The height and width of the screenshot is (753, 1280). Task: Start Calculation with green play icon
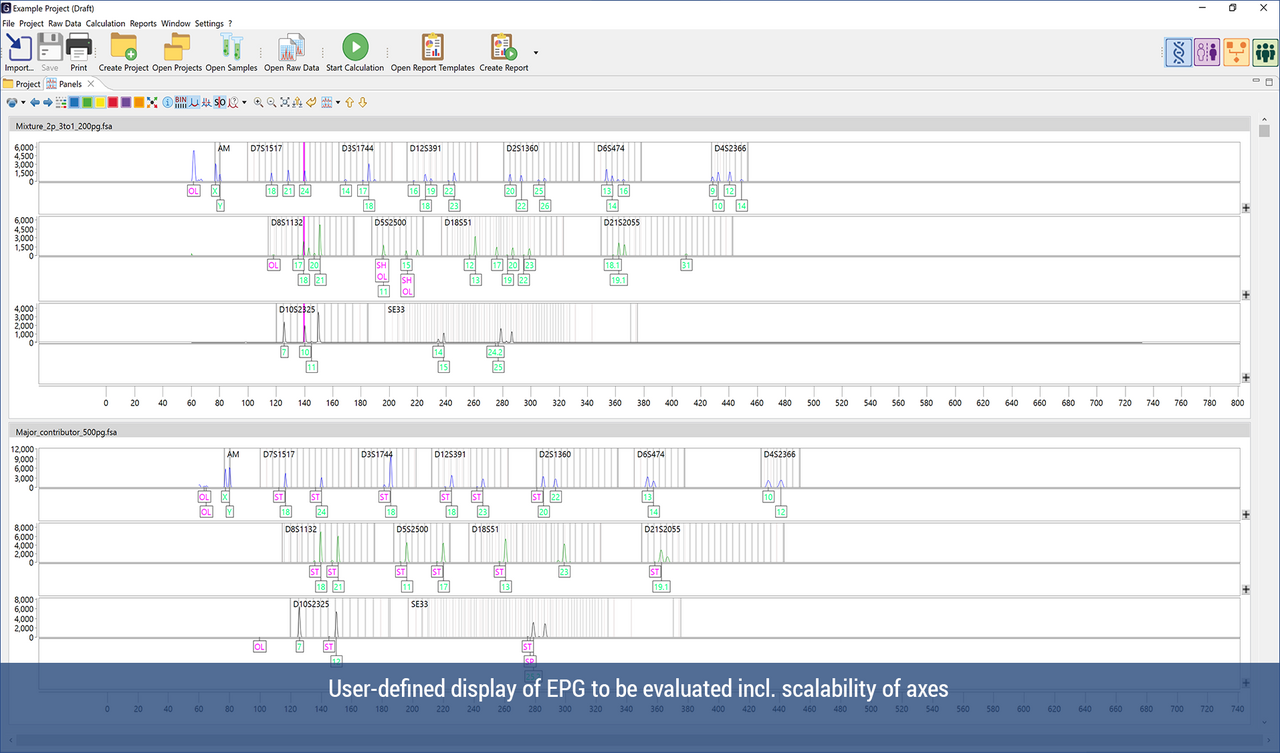click(x=355, y=46)
